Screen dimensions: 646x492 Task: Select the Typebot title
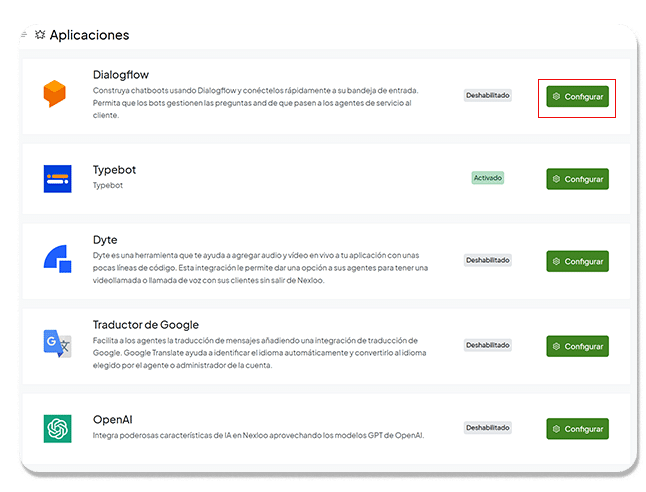point(114,170)
